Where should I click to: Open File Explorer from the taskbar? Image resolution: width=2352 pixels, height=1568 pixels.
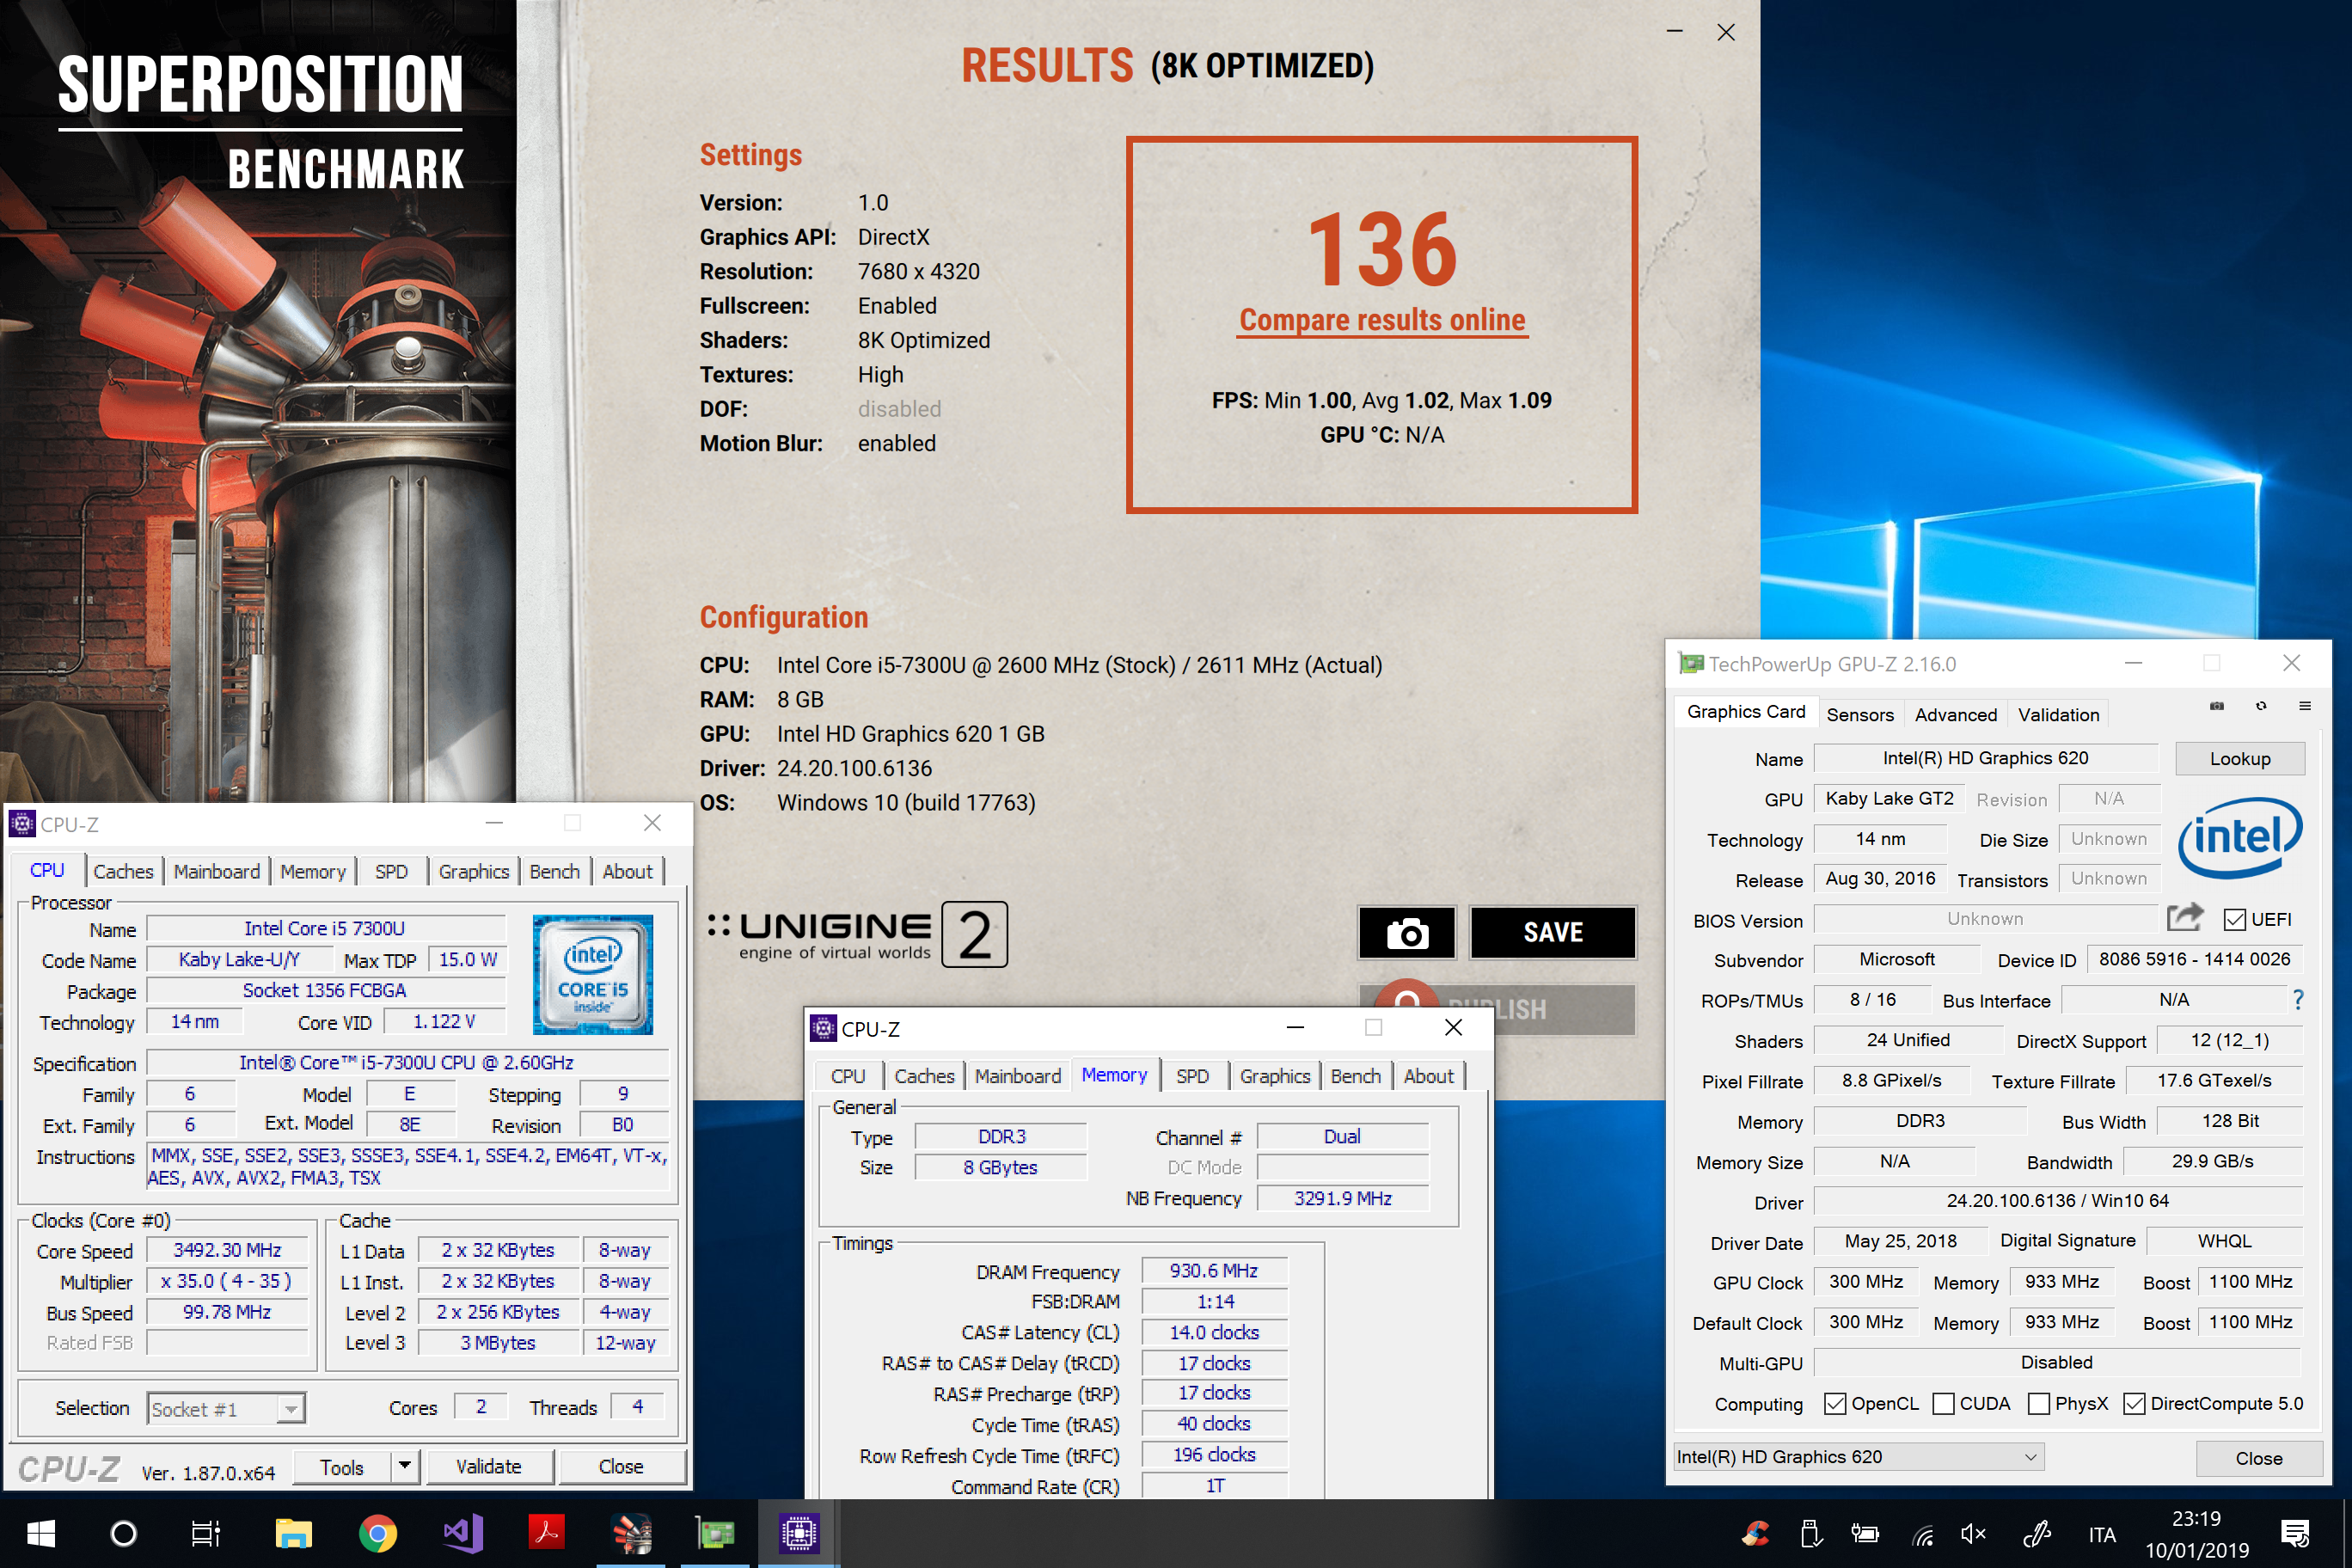[x=294, y=1533]
